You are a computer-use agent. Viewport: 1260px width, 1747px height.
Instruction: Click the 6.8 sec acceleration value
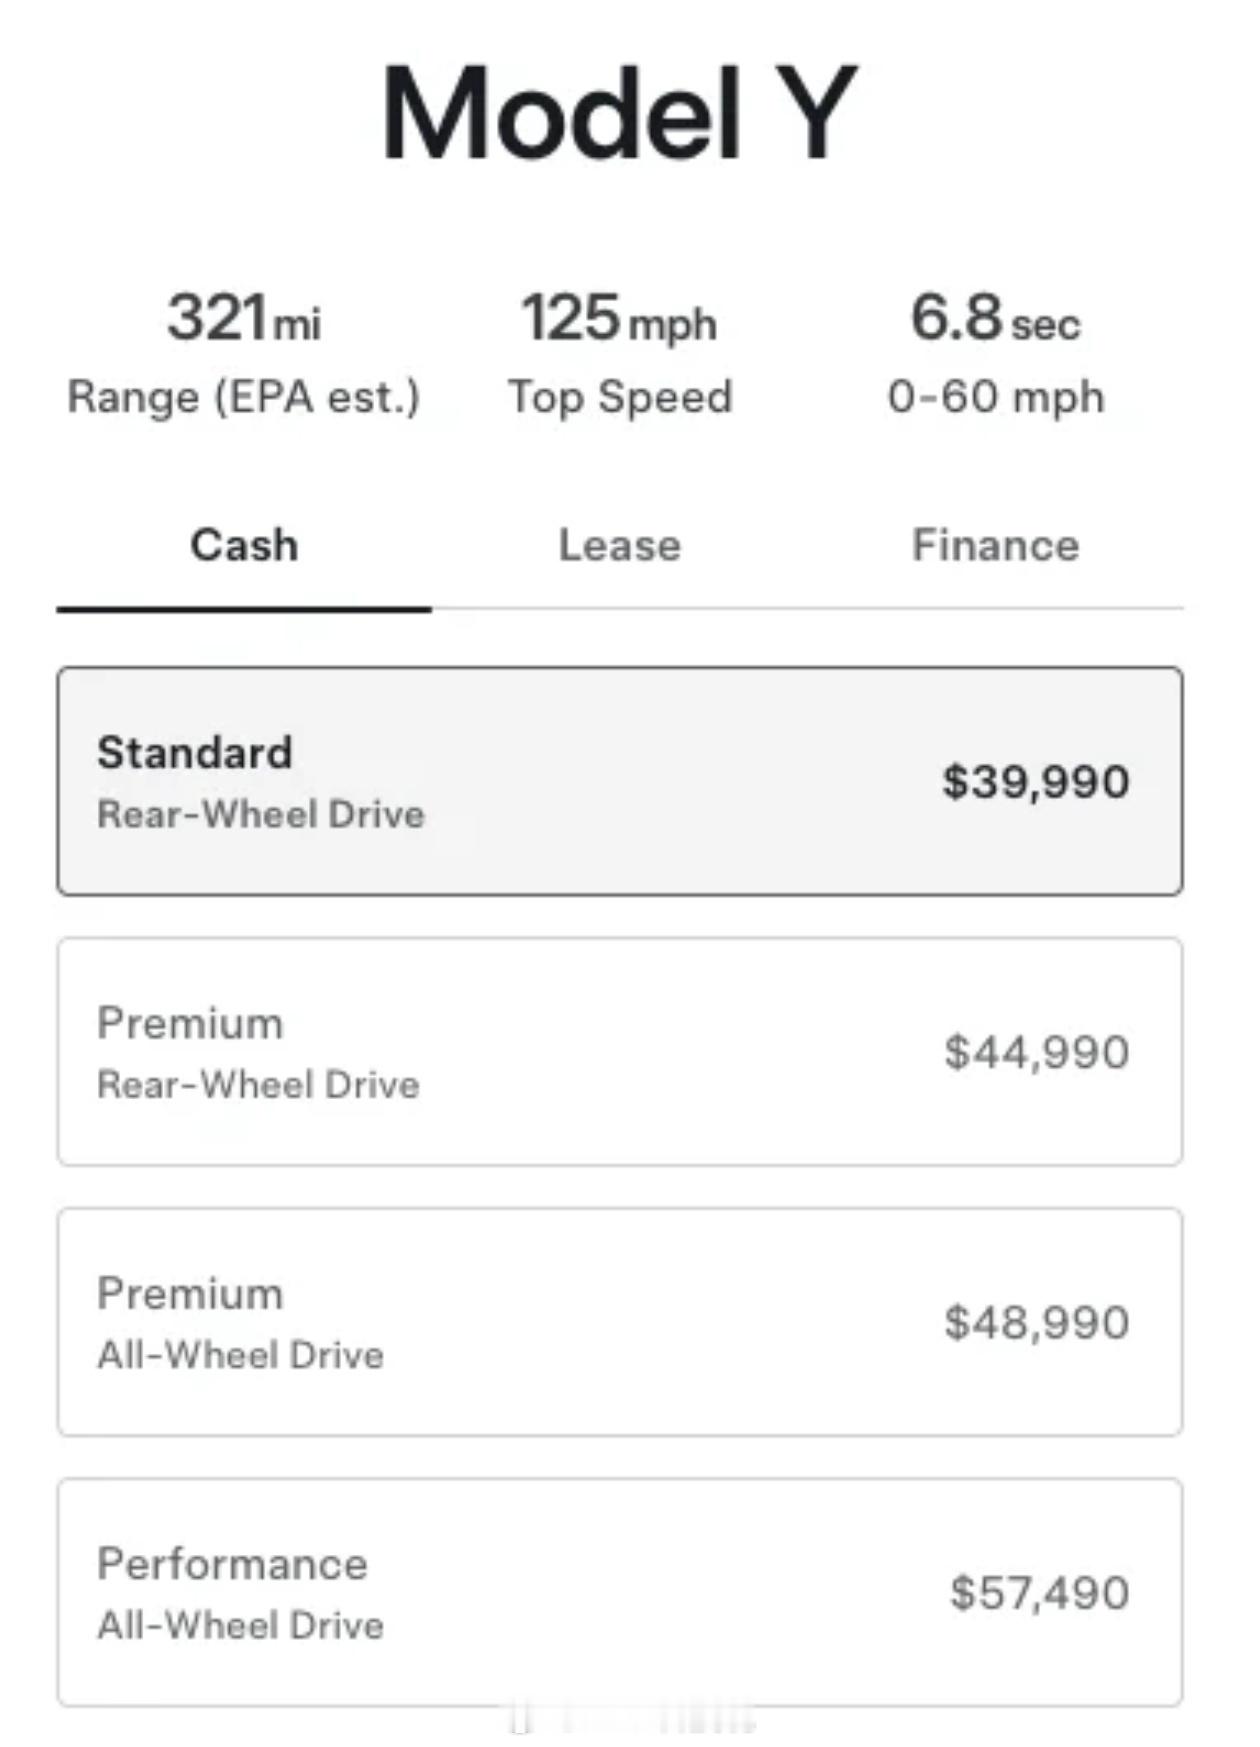pyautogui.click(x=995, y=318)
